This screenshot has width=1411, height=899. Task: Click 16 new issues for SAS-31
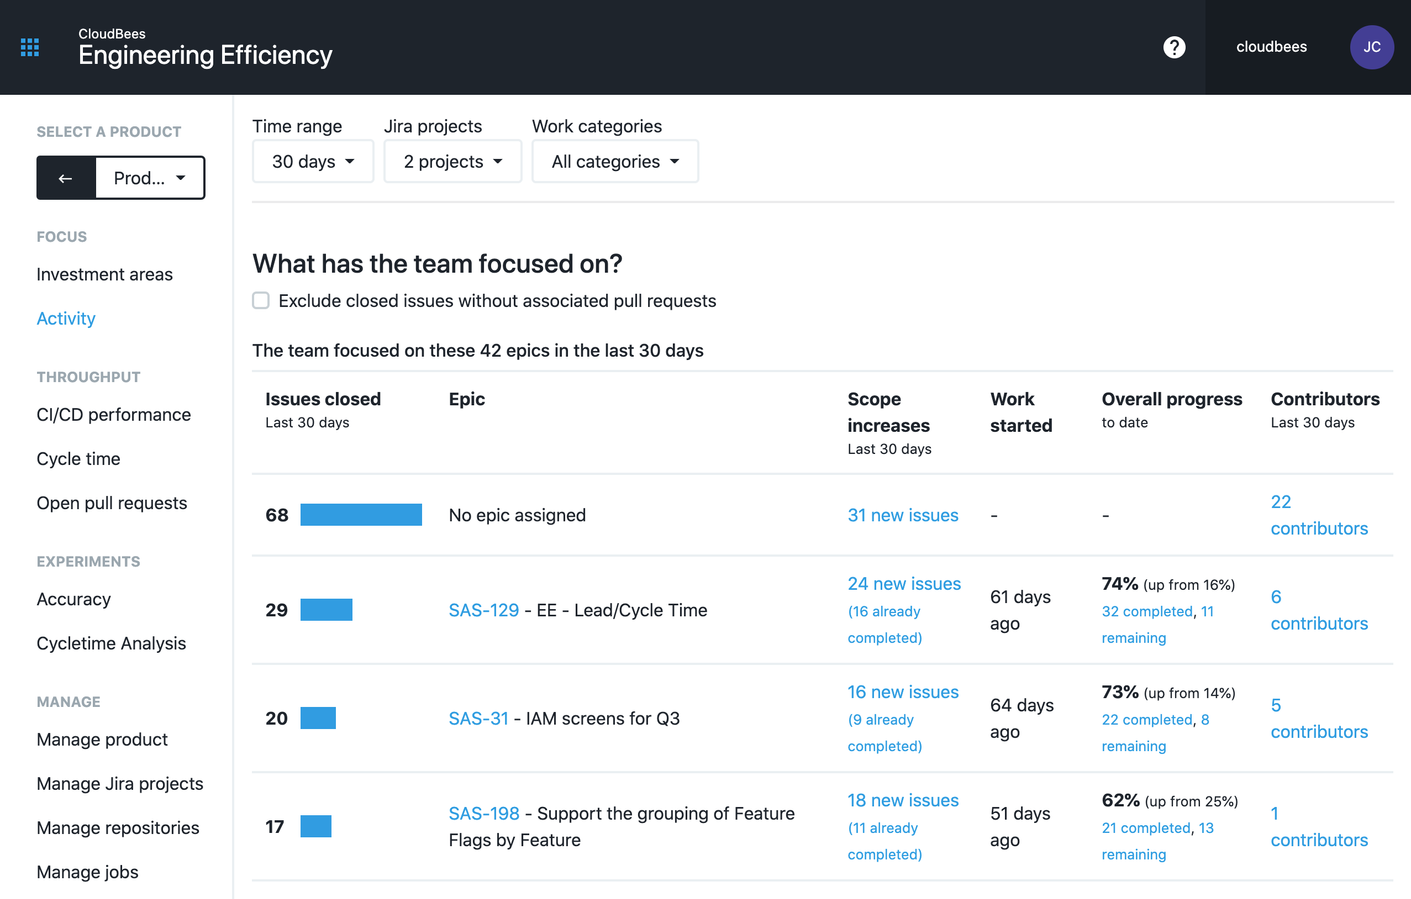[903, 692]
